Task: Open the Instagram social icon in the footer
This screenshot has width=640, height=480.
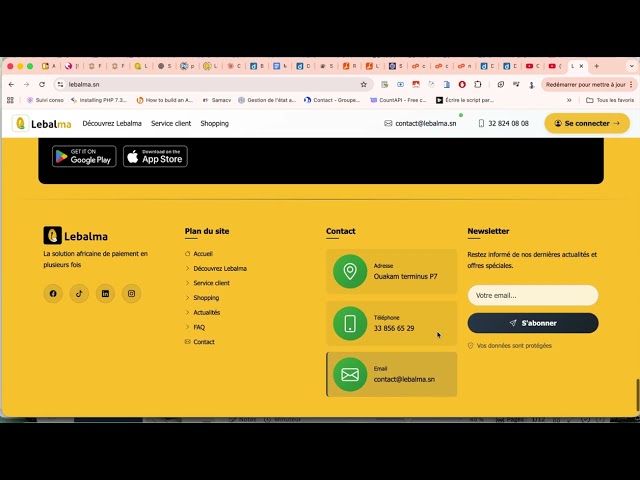Action: [x=131, y=293]
